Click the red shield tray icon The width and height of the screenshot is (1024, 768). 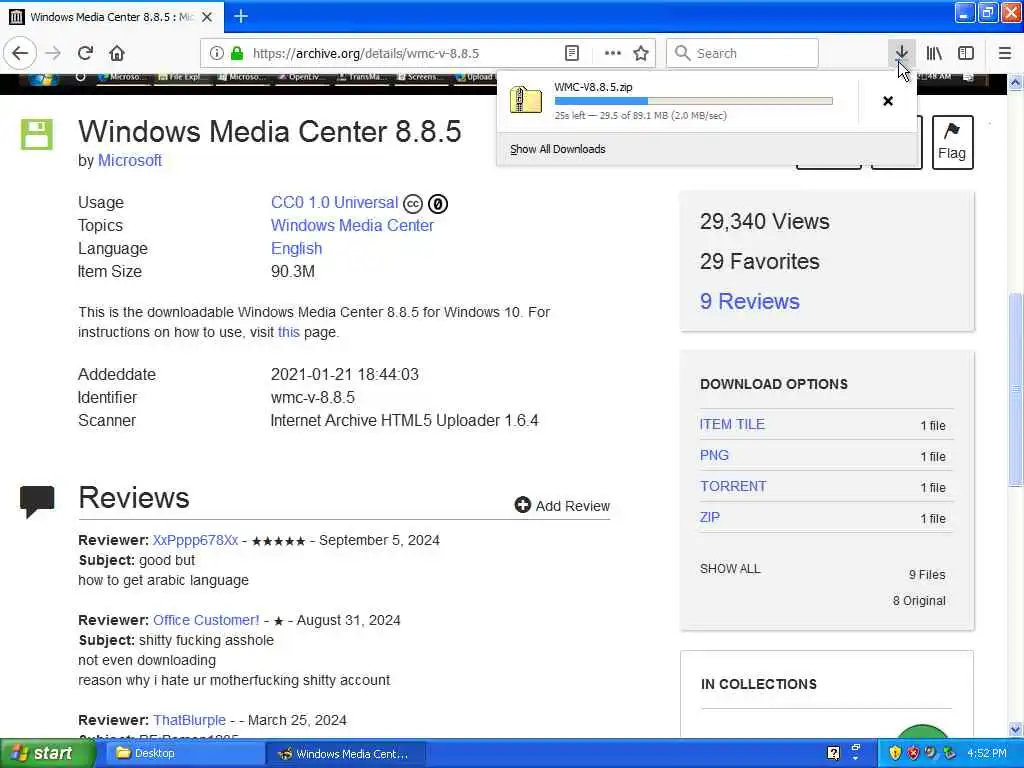point(913,753)
